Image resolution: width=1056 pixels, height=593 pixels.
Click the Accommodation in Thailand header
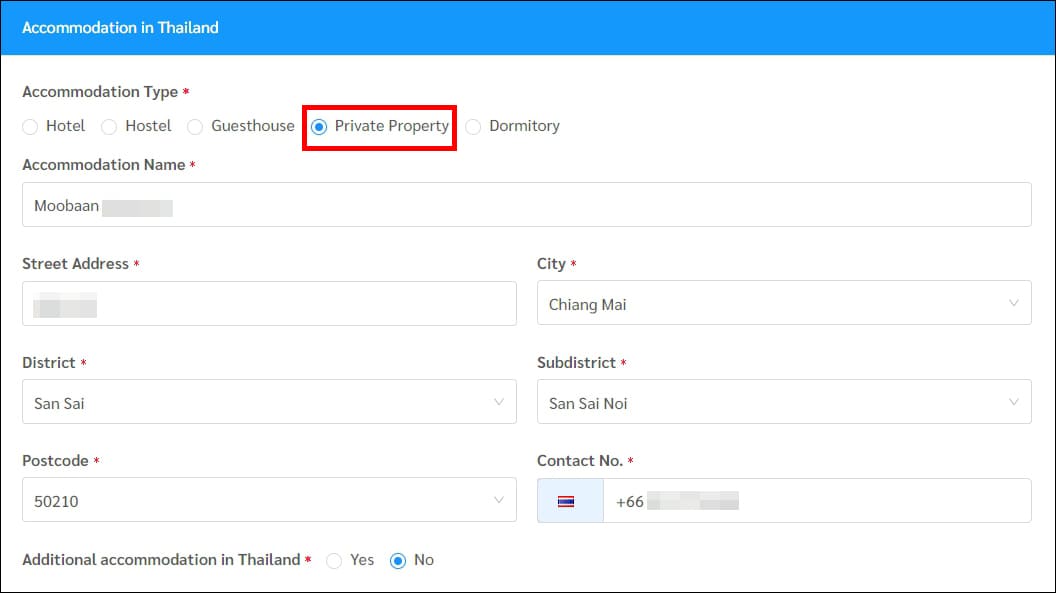(x=121, y=28)
